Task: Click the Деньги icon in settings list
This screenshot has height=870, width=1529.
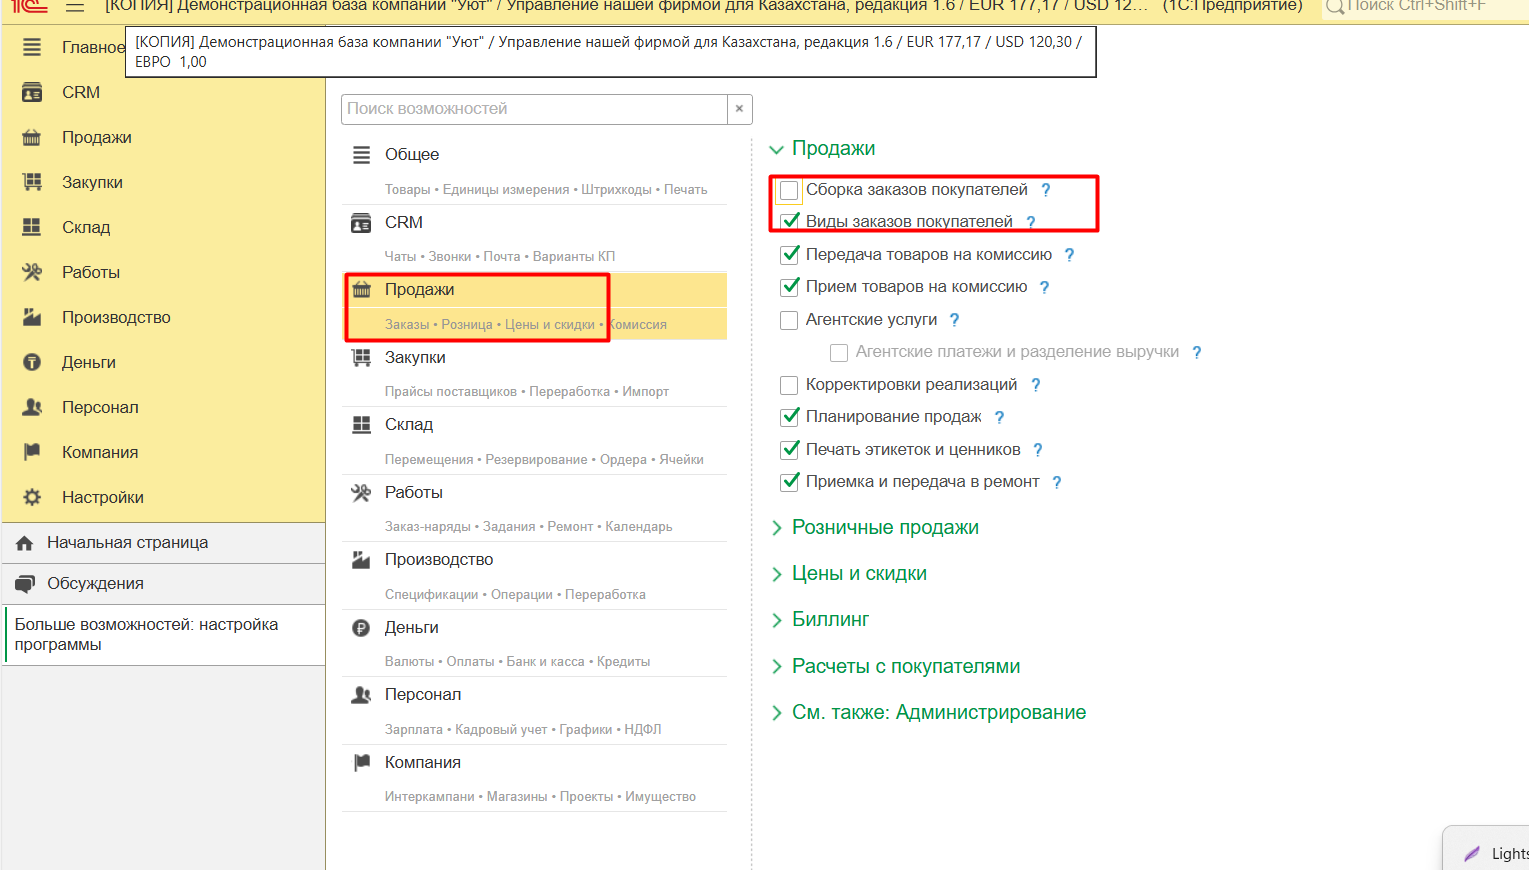Action: (x=361, y=628)
